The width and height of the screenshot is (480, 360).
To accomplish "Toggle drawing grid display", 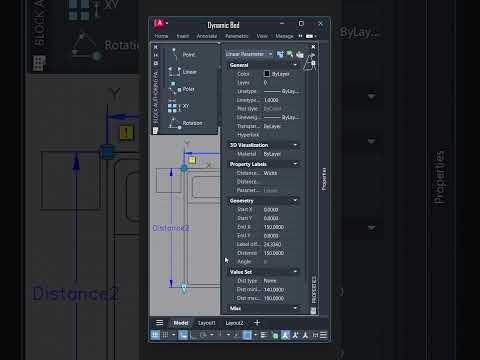I will [x=165, y=335].
